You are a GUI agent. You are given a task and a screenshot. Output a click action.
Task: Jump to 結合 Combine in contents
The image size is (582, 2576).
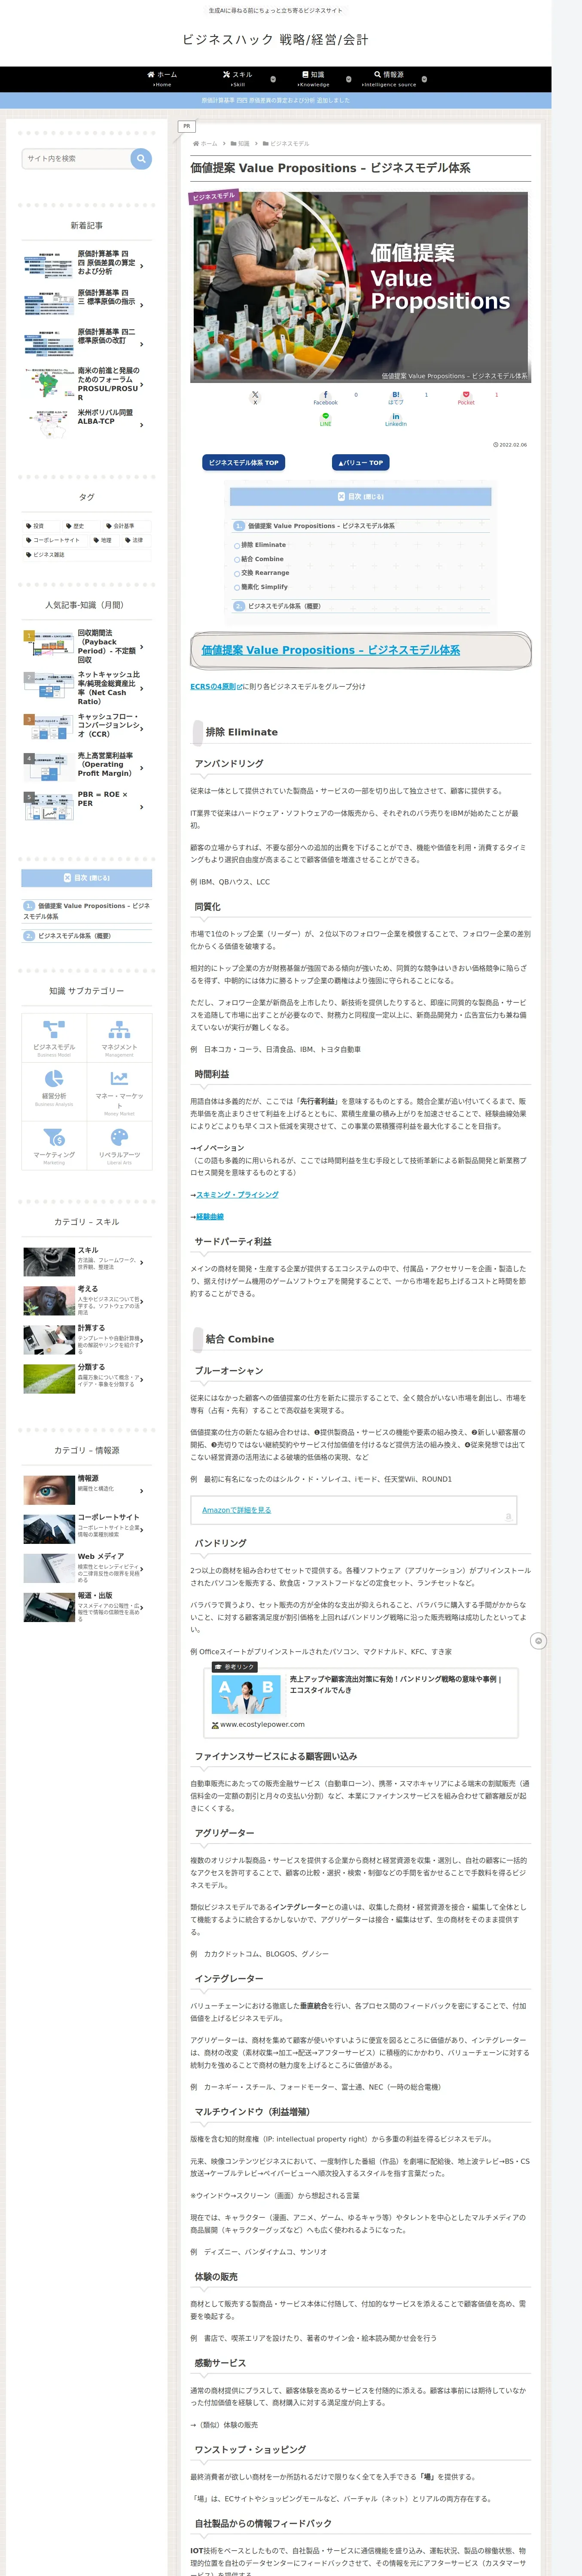(262, 559)
